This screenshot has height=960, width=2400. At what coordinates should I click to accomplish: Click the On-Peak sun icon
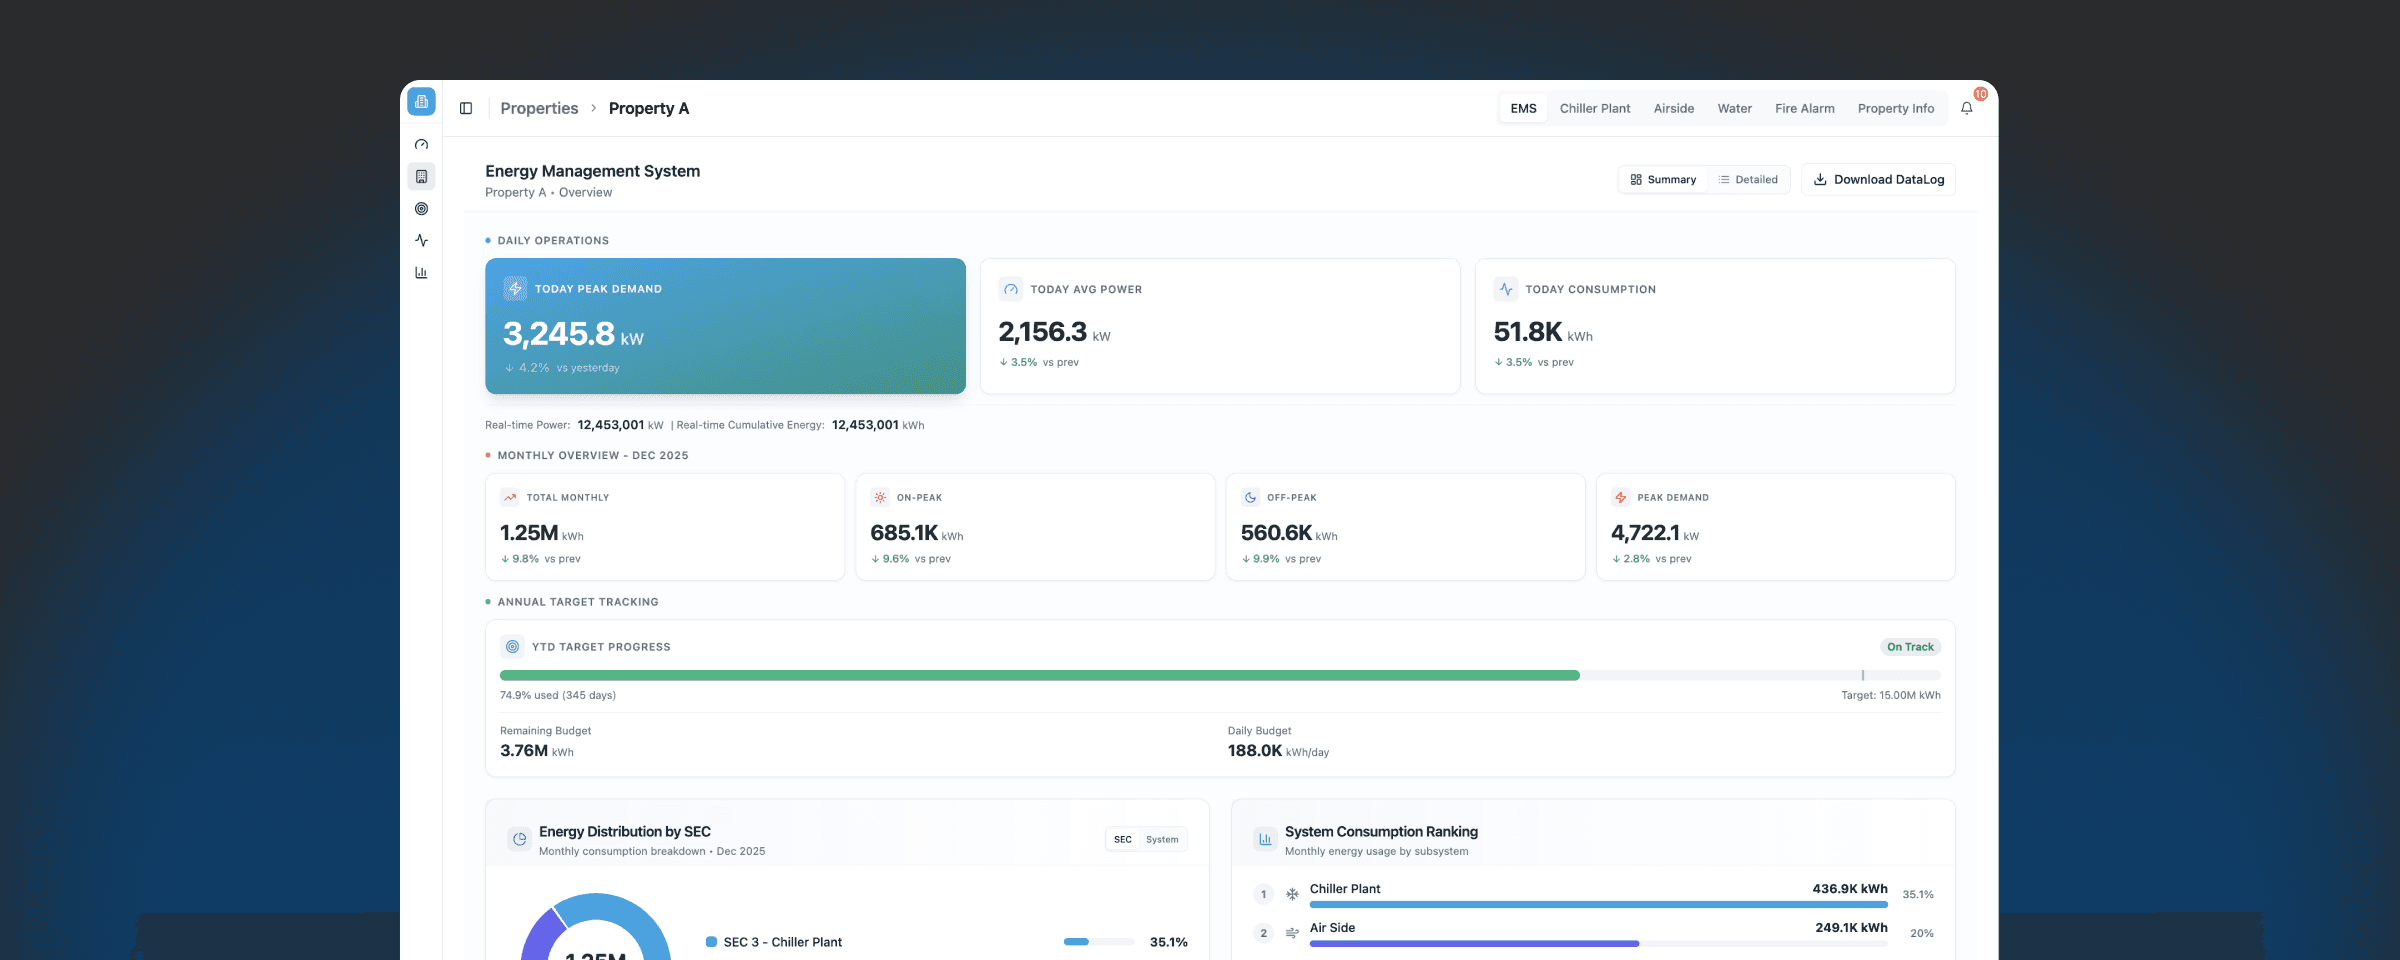(880, 497)
